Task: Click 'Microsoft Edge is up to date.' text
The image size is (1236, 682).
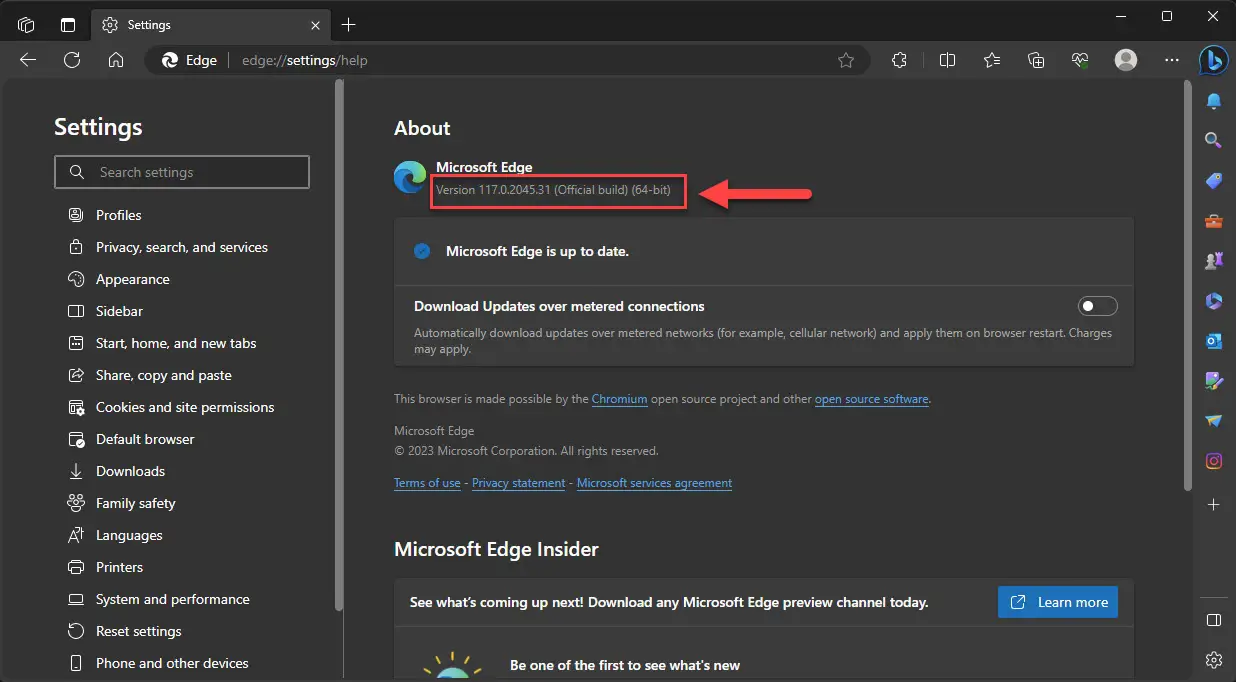Action: pyautogui.click(x=537, y=251)
